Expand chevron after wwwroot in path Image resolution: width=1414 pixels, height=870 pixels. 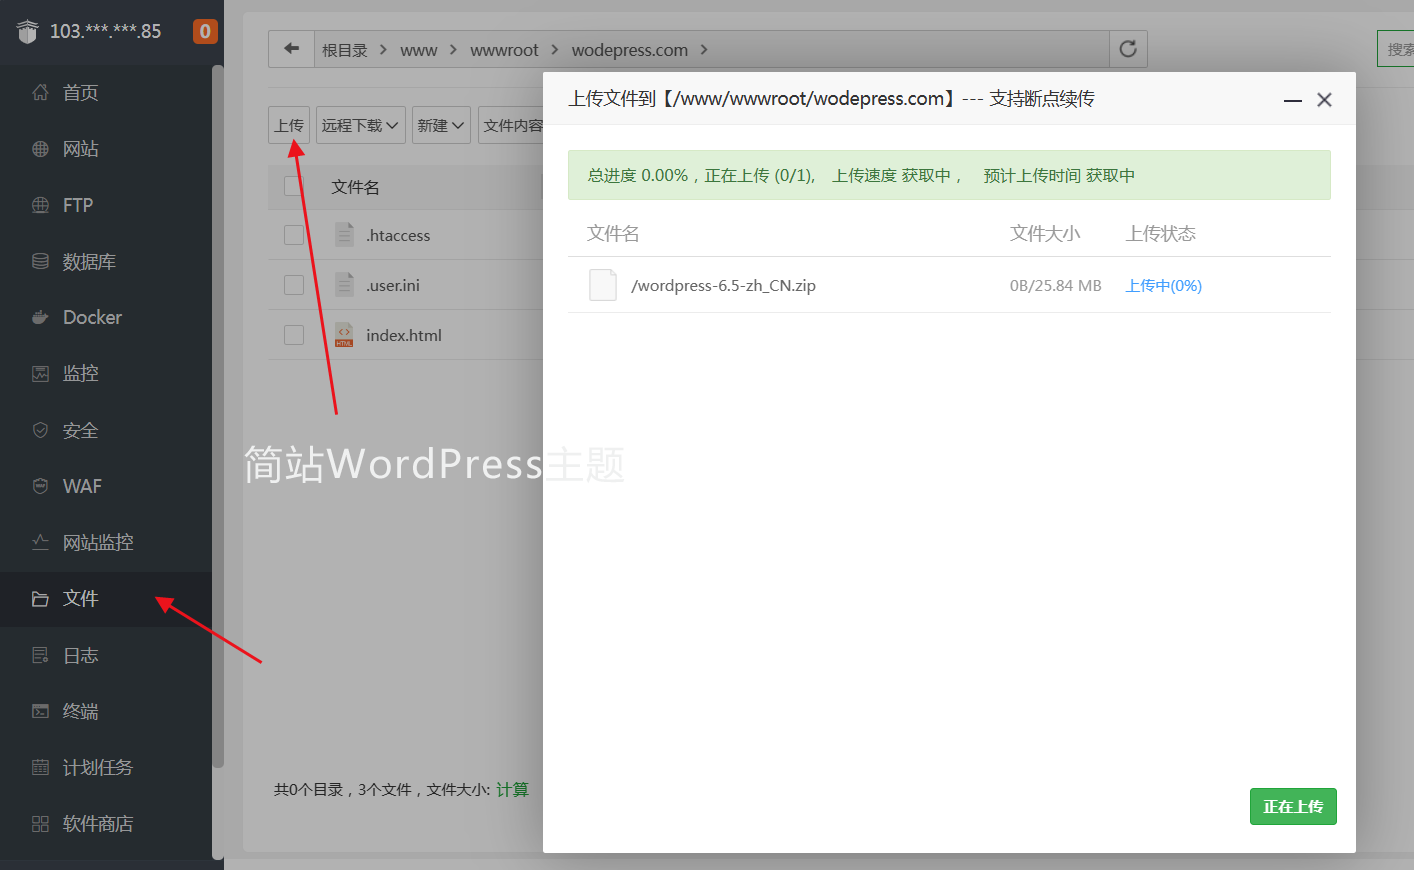pos(554,49)
